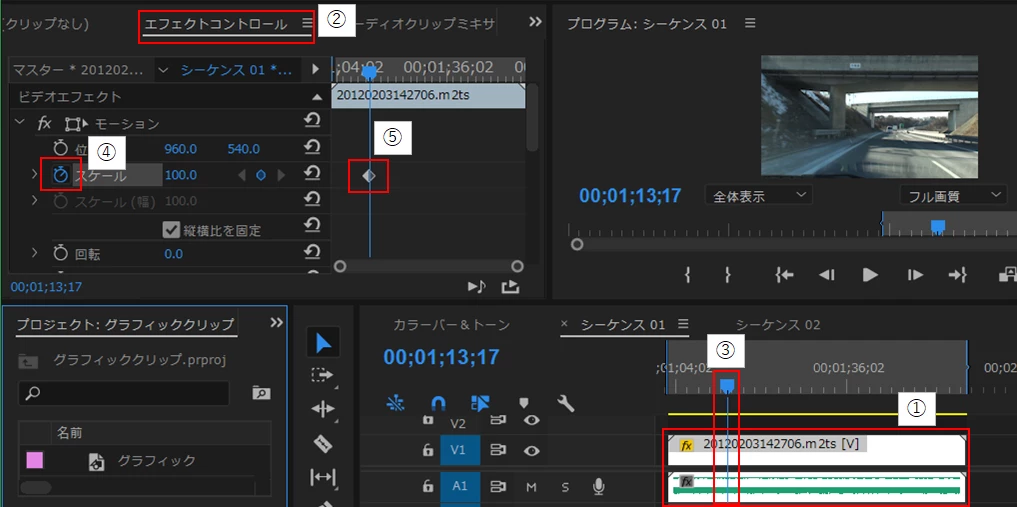
Task: Switch to シーケンス 02 timeline tab
Action: point(778,325)
